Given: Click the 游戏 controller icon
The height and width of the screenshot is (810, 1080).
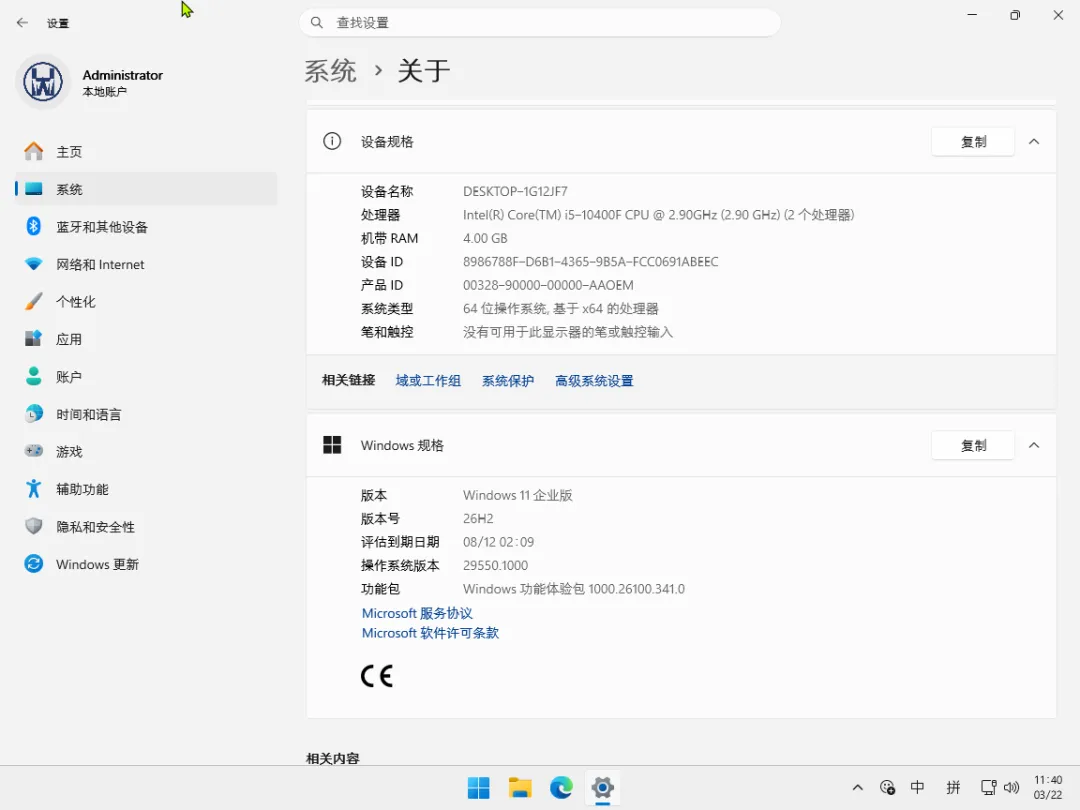Looking at the screenshot, I should point(33,451).
